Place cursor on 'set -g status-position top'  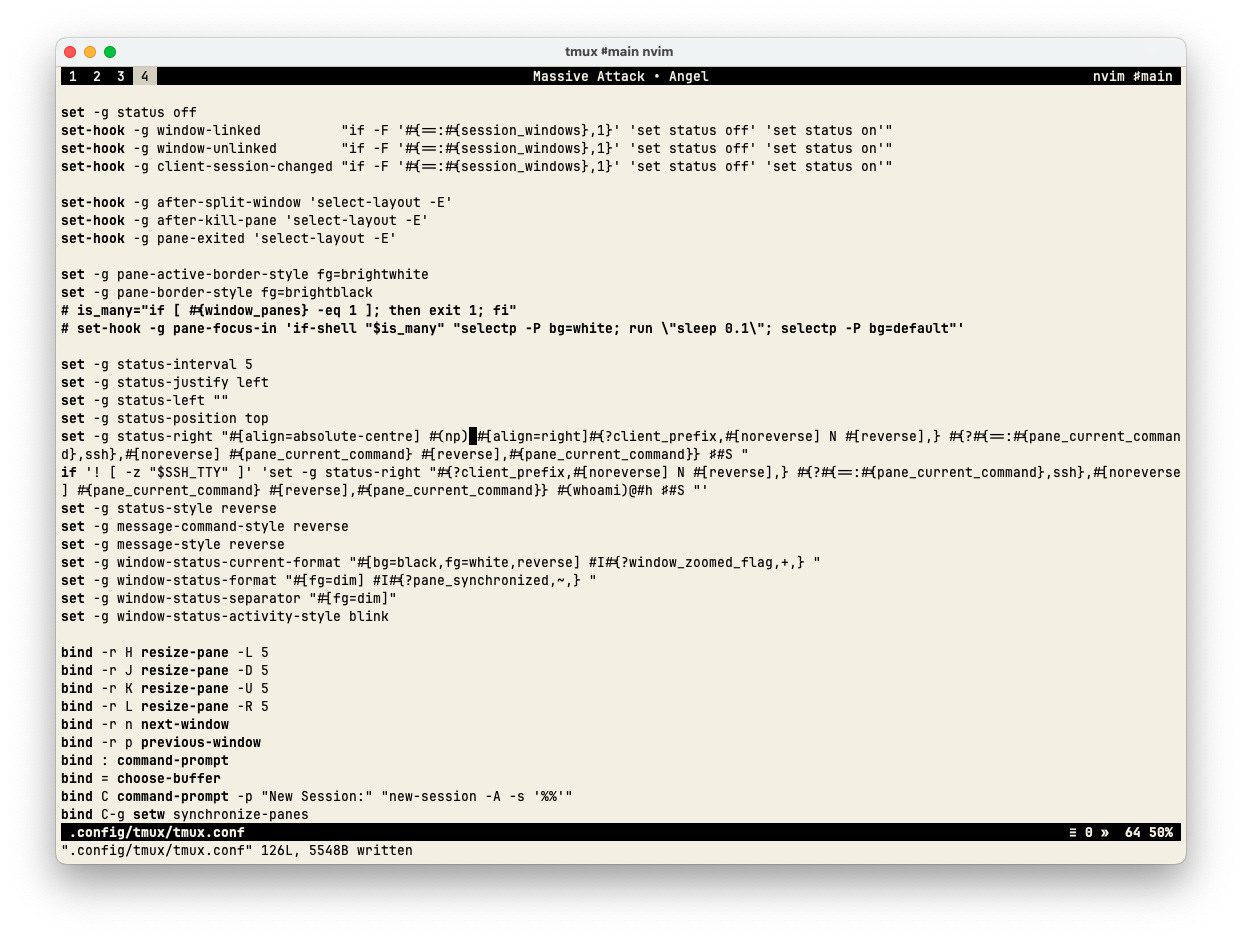tap(165, 419)
